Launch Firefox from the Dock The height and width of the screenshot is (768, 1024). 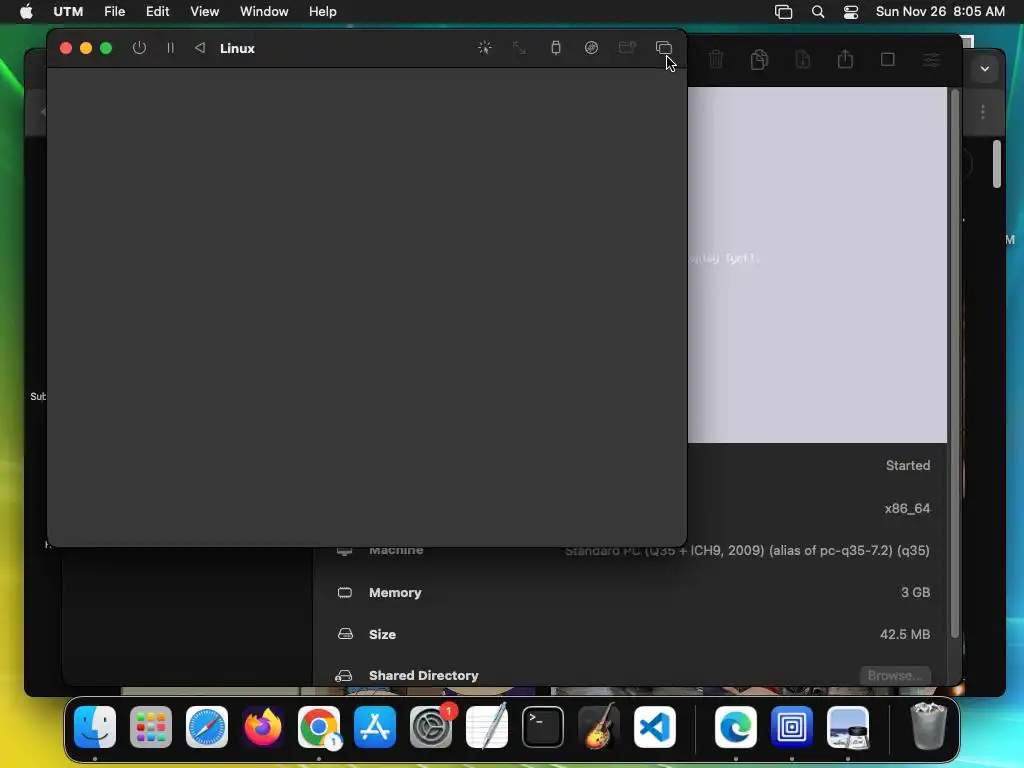263,727
